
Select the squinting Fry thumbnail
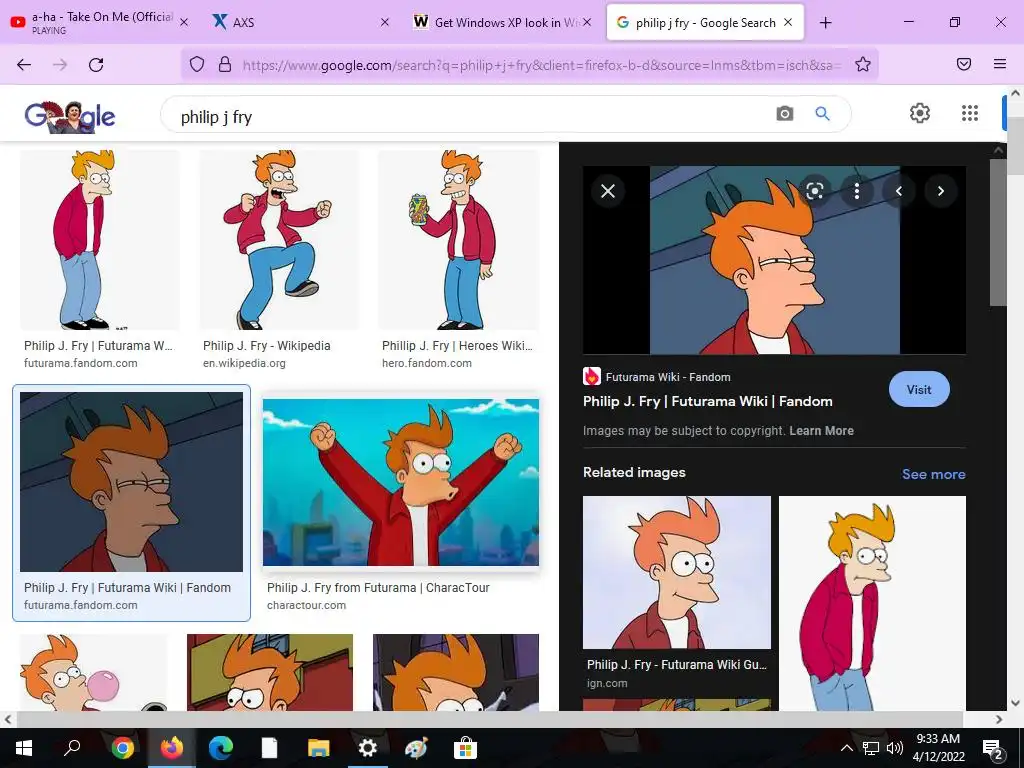coord(131,482)
